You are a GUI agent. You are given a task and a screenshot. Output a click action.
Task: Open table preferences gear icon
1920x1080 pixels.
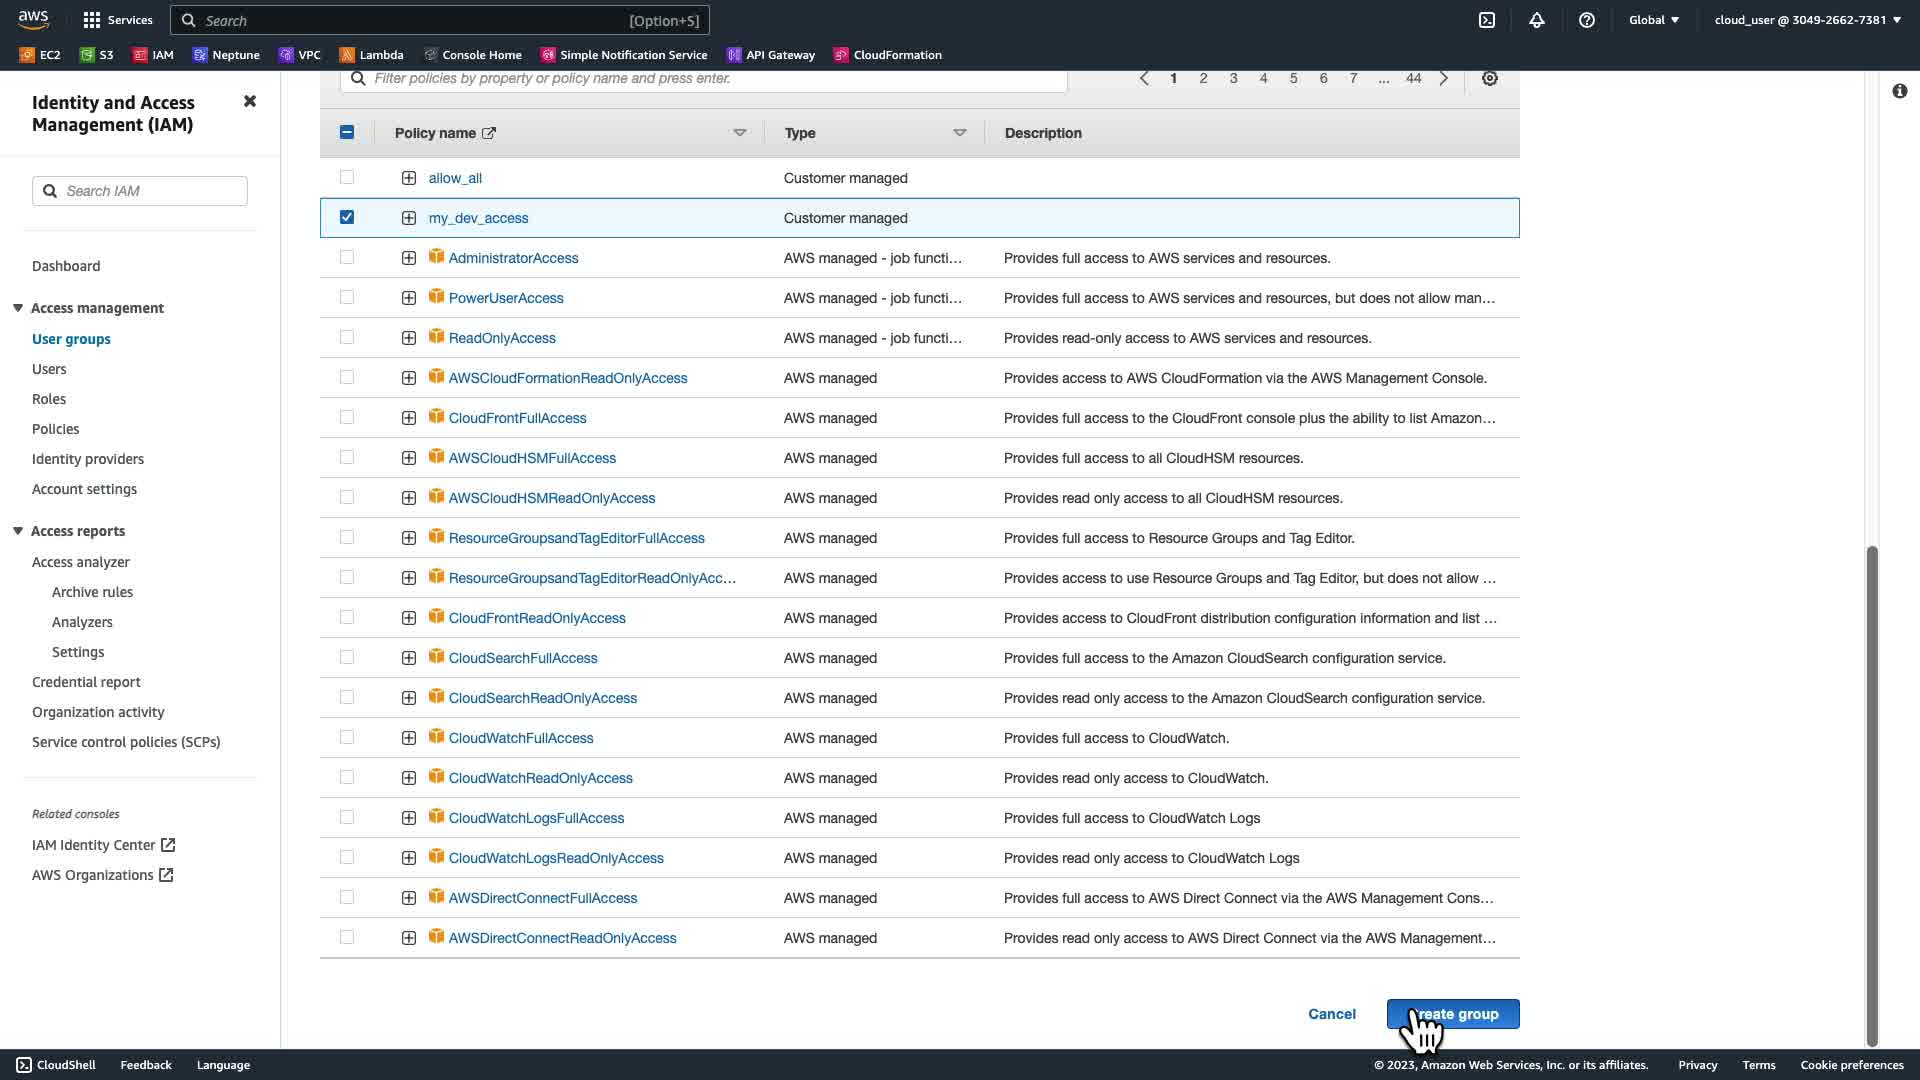(1490, 78)
